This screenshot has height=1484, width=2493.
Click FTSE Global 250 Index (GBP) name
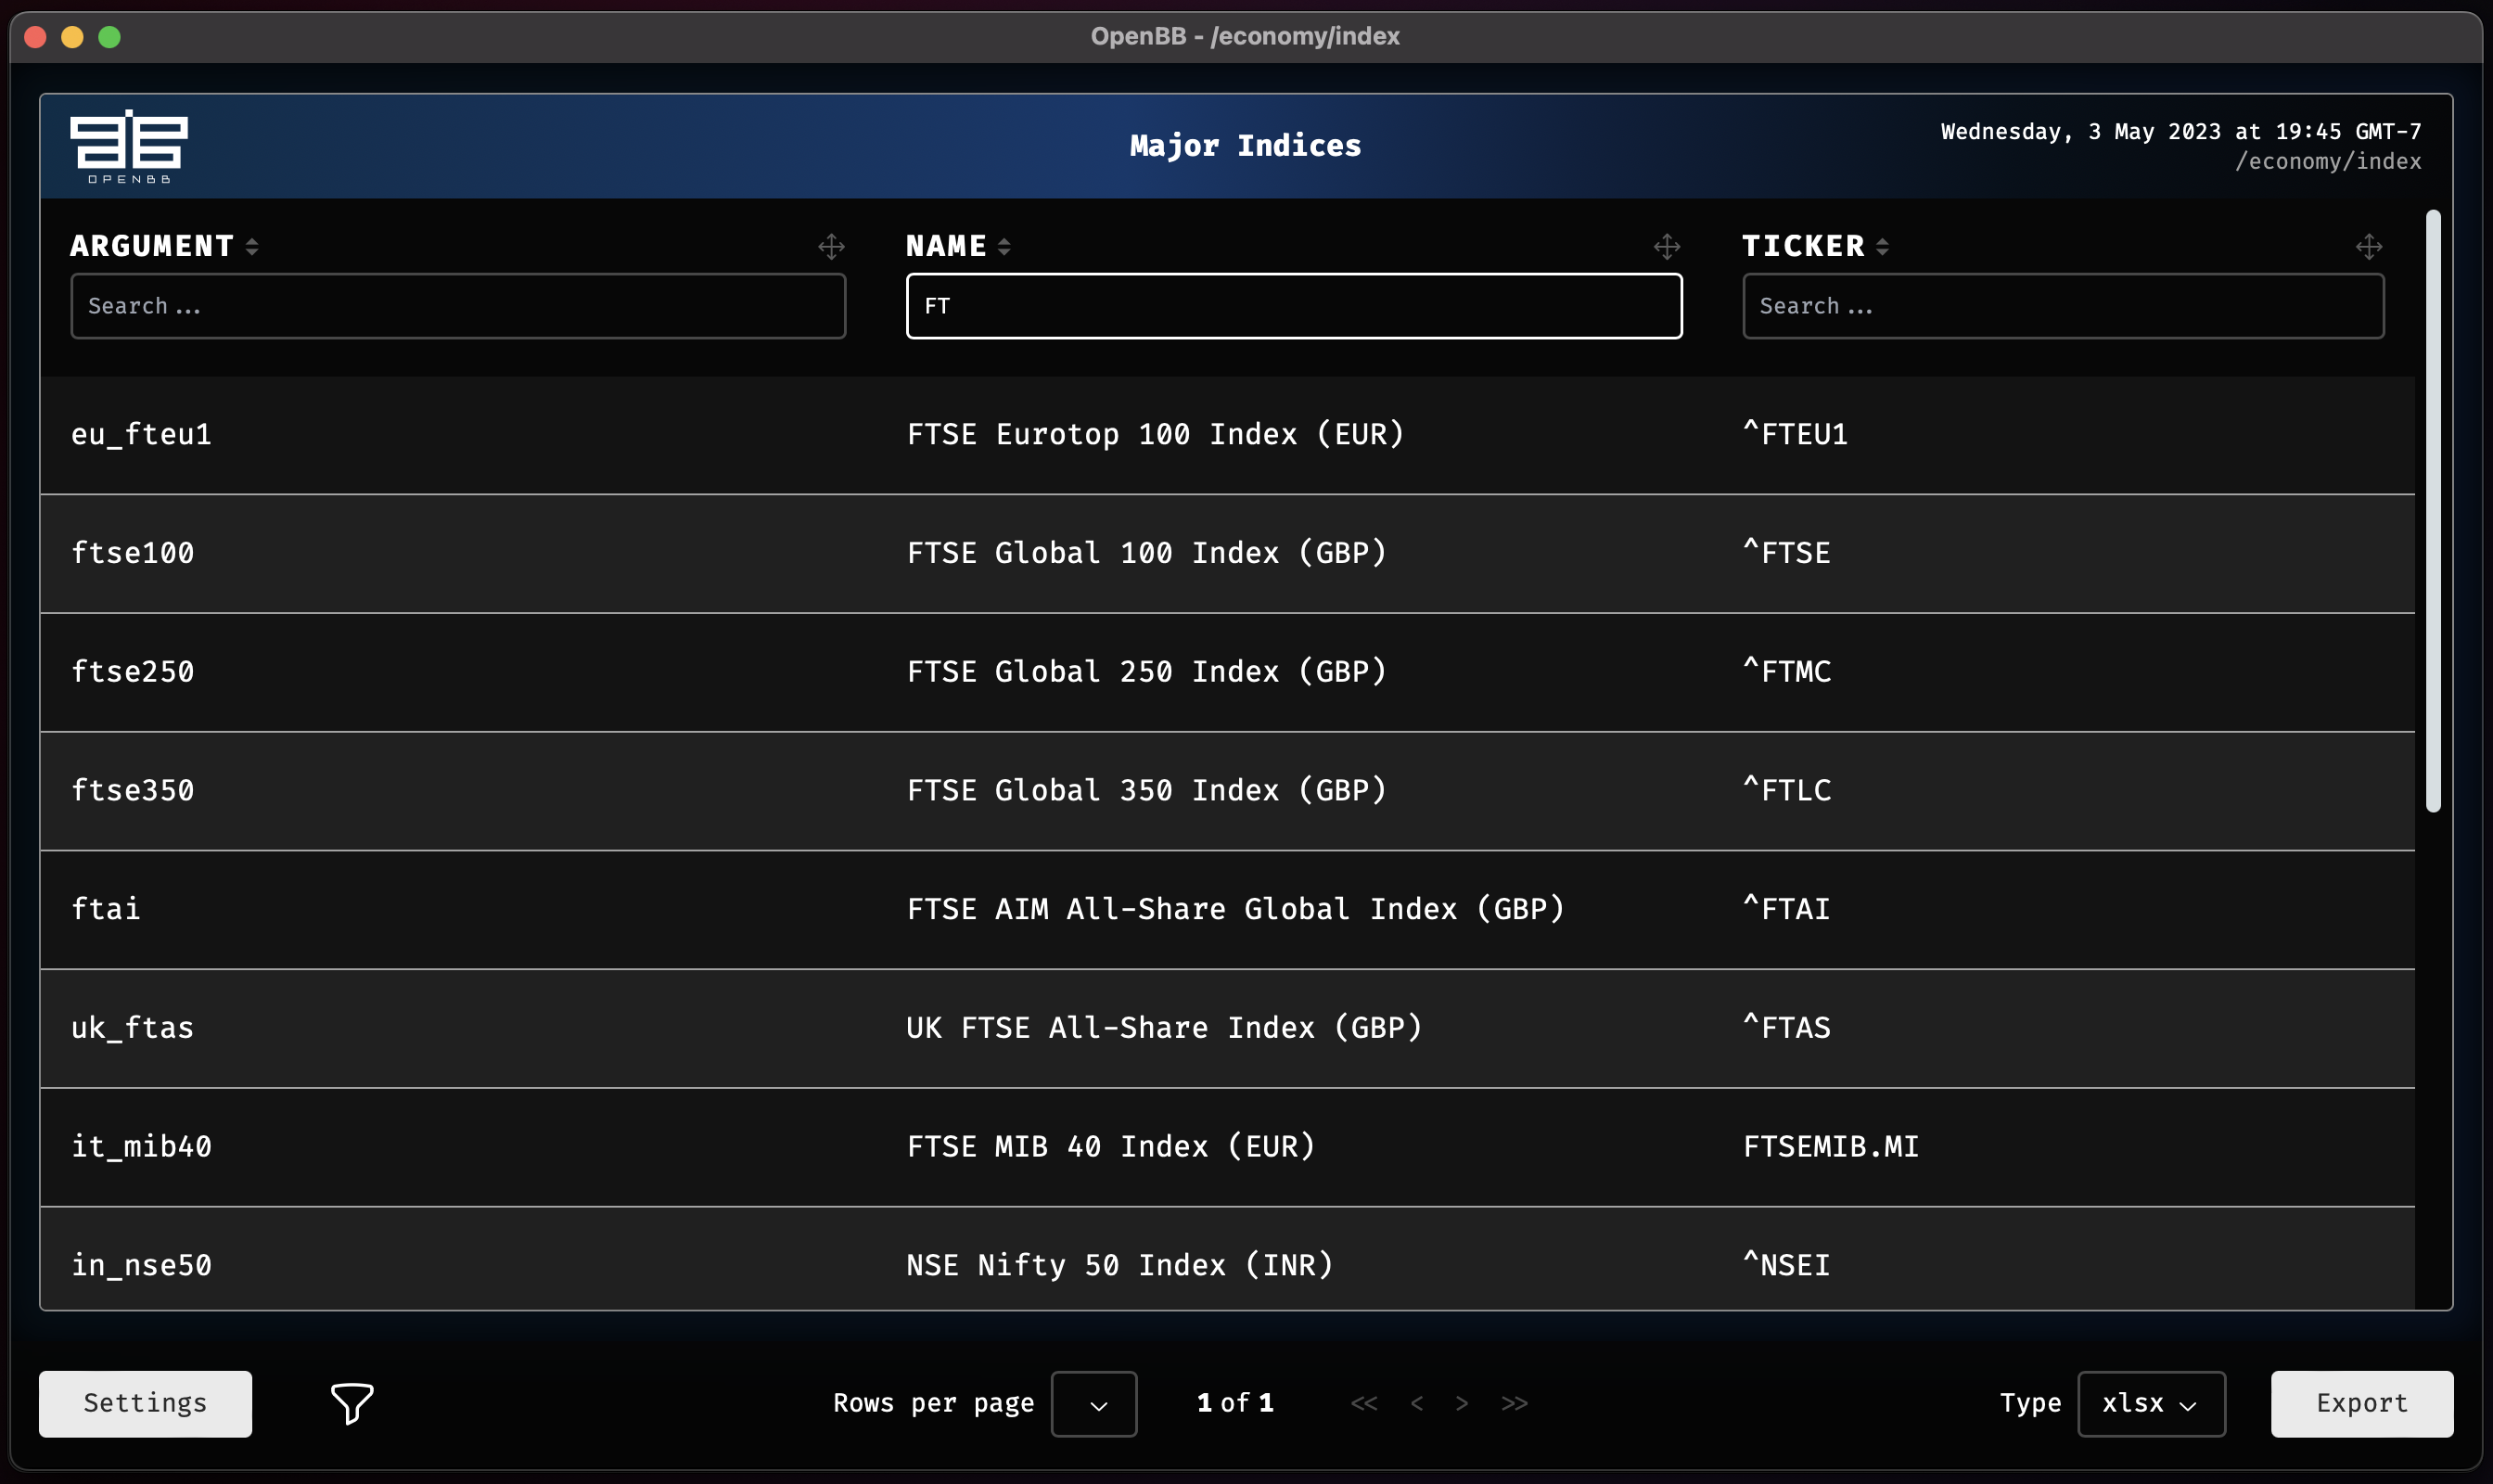(x=1147, y=672)
